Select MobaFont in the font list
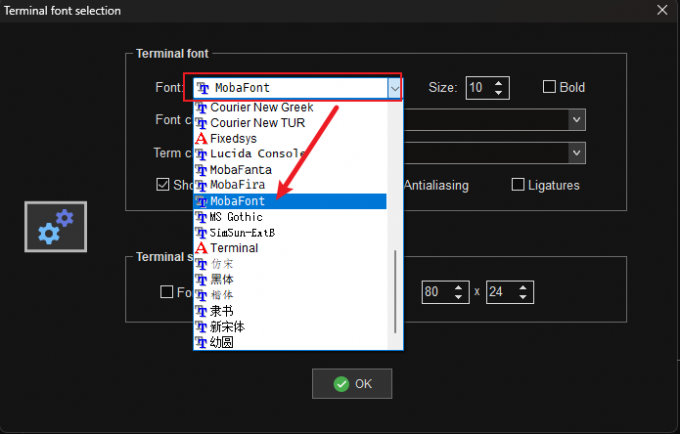 (x=290, y=201)
